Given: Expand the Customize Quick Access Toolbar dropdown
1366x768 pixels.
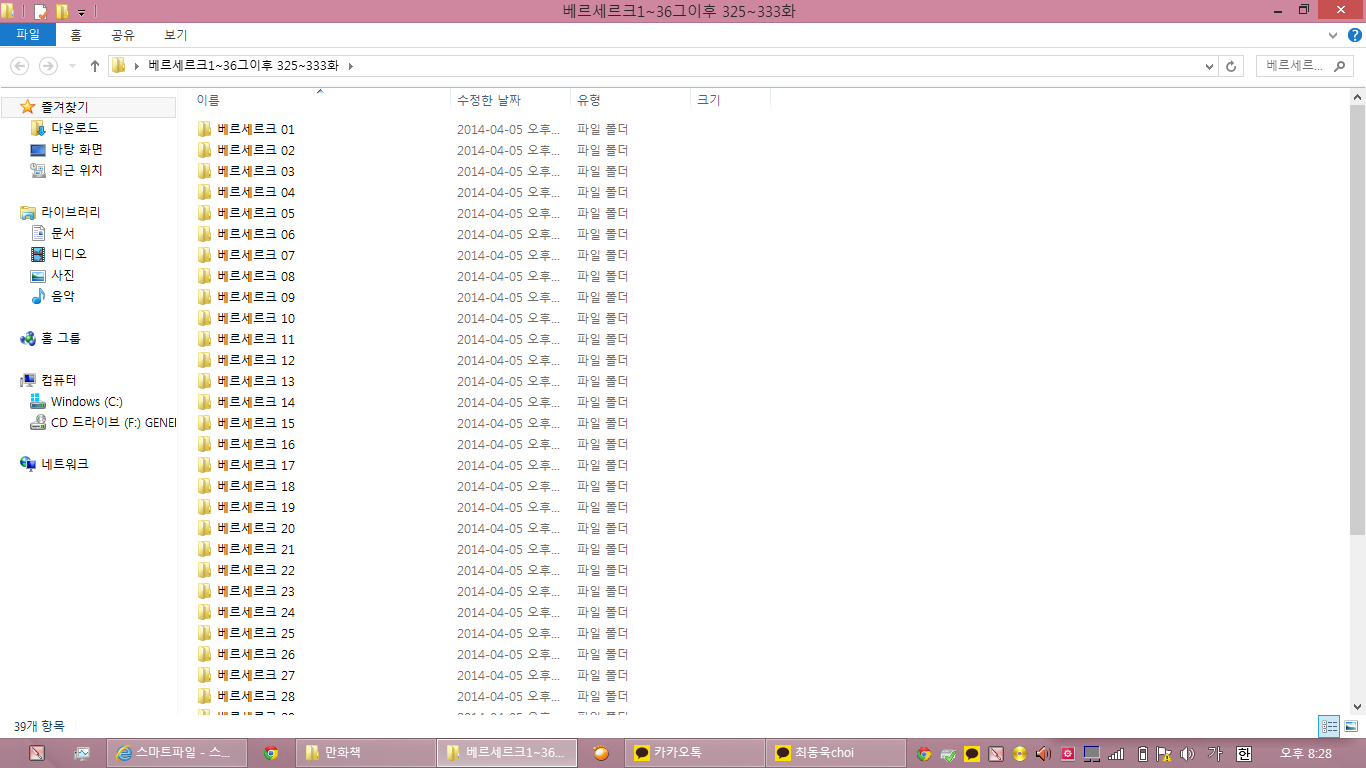Looking at the screenshot, I should pos(81,12).
